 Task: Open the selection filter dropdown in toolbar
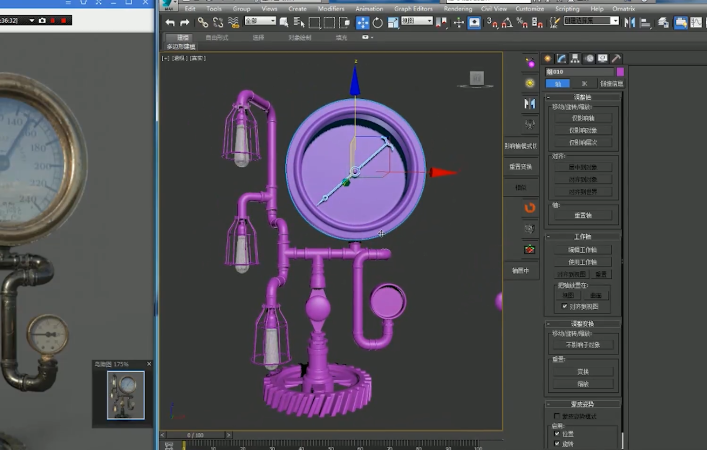coord(260,21)
